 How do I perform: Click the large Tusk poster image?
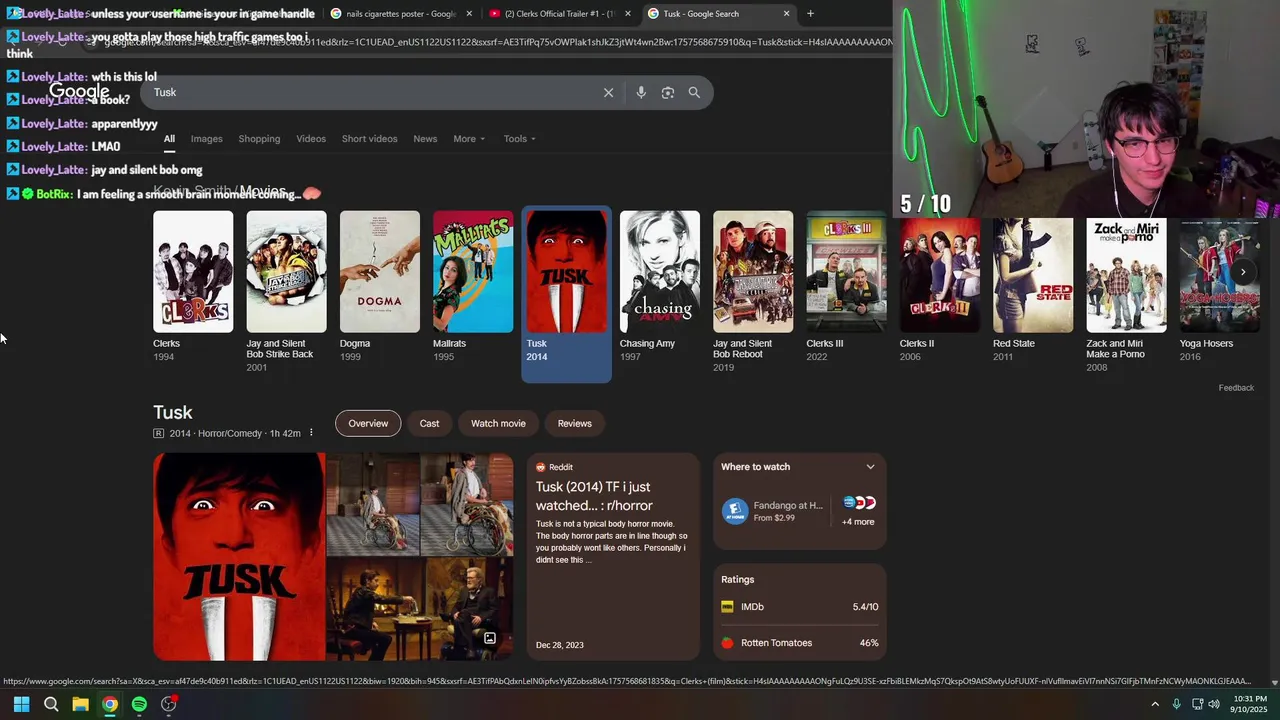click(239, 557)
